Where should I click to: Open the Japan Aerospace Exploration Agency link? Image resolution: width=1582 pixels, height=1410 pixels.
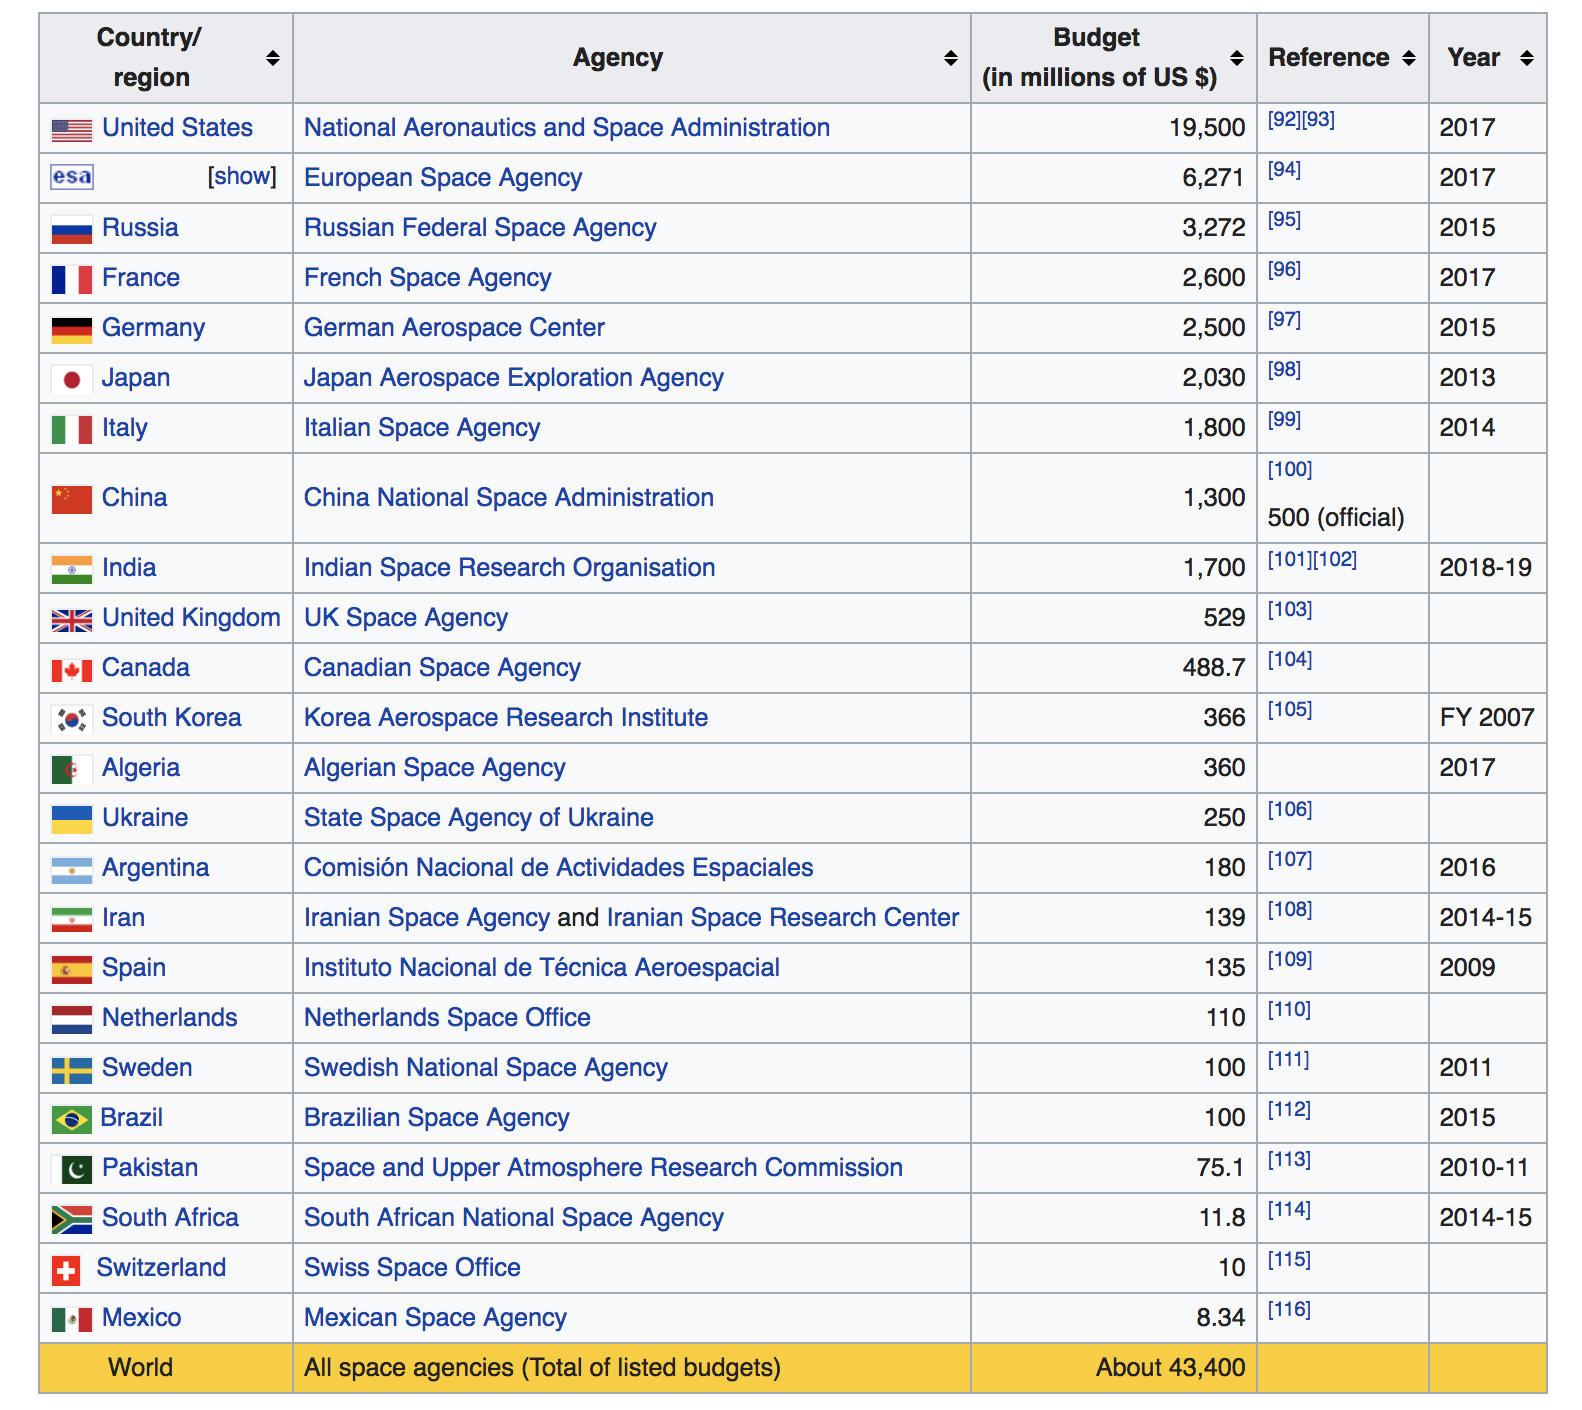514,378
